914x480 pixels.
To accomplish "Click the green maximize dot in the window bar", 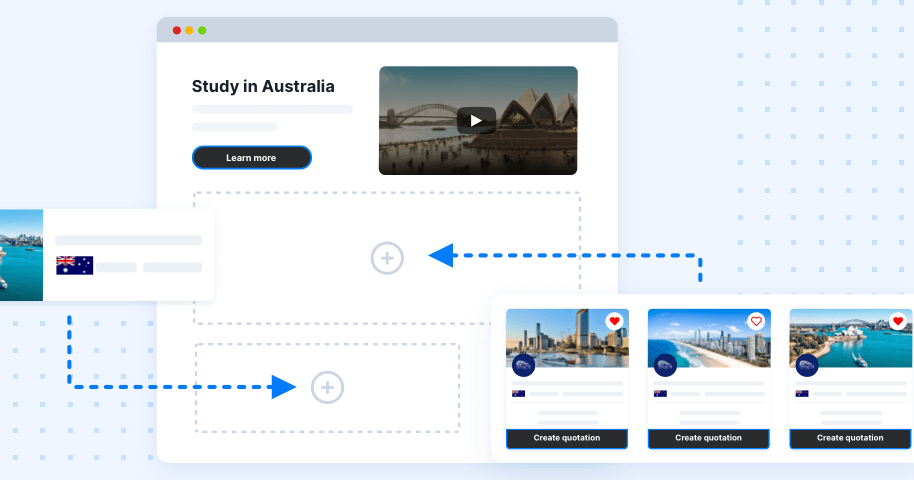I will click(202, 30).
